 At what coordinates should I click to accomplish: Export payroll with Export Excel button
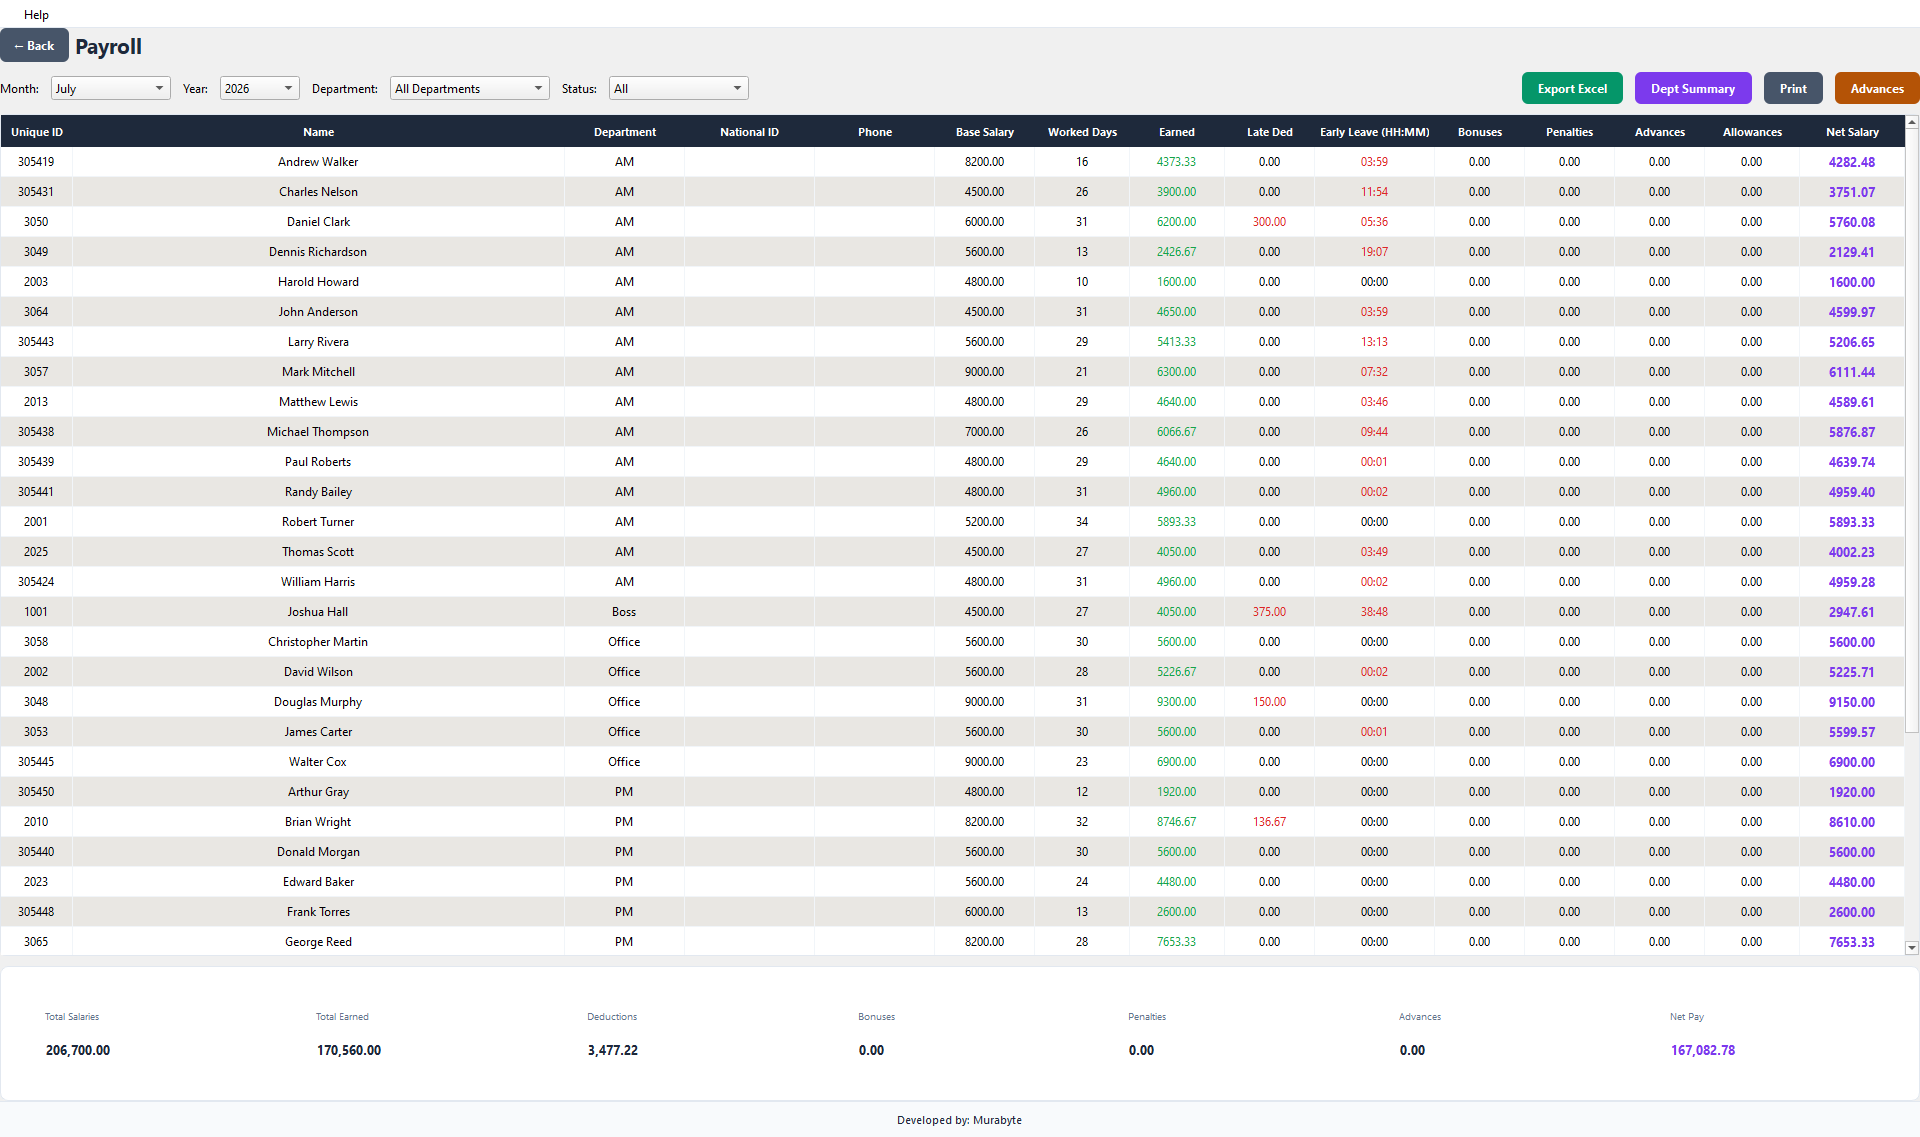tap(1572, 88)
